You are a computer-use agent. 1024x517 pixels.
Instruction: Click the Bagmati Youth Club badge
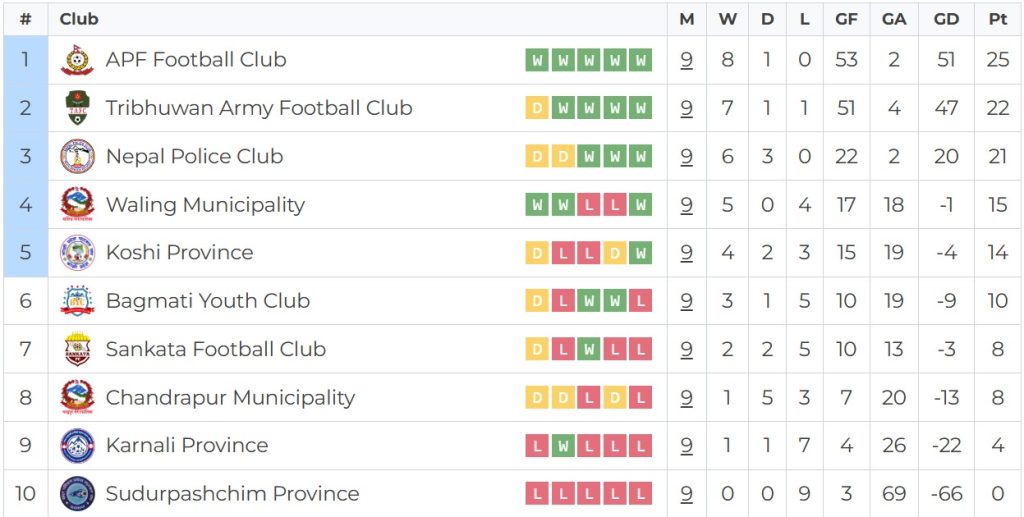(x=77, y=301)
